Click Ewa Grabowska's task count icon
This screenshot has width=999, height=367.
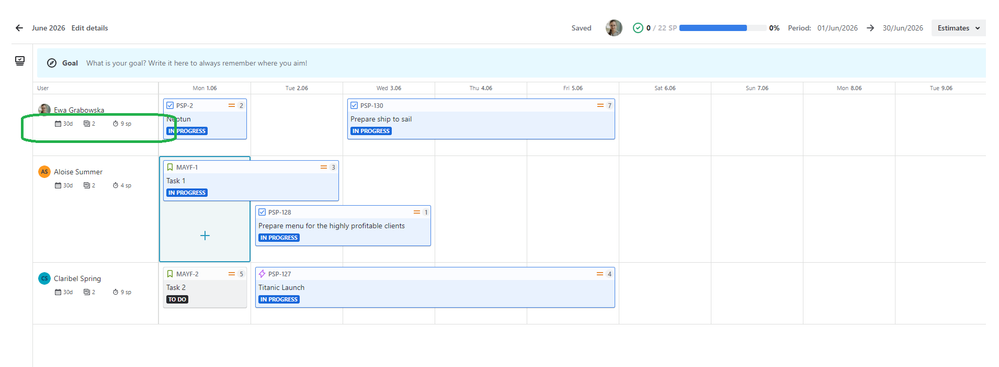(87, 124)
